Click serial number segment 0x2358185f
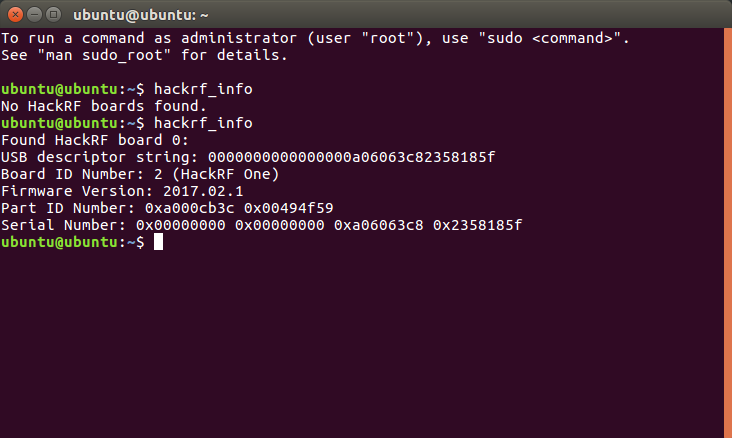Screen dimensions: 732x438 [478, 226]
